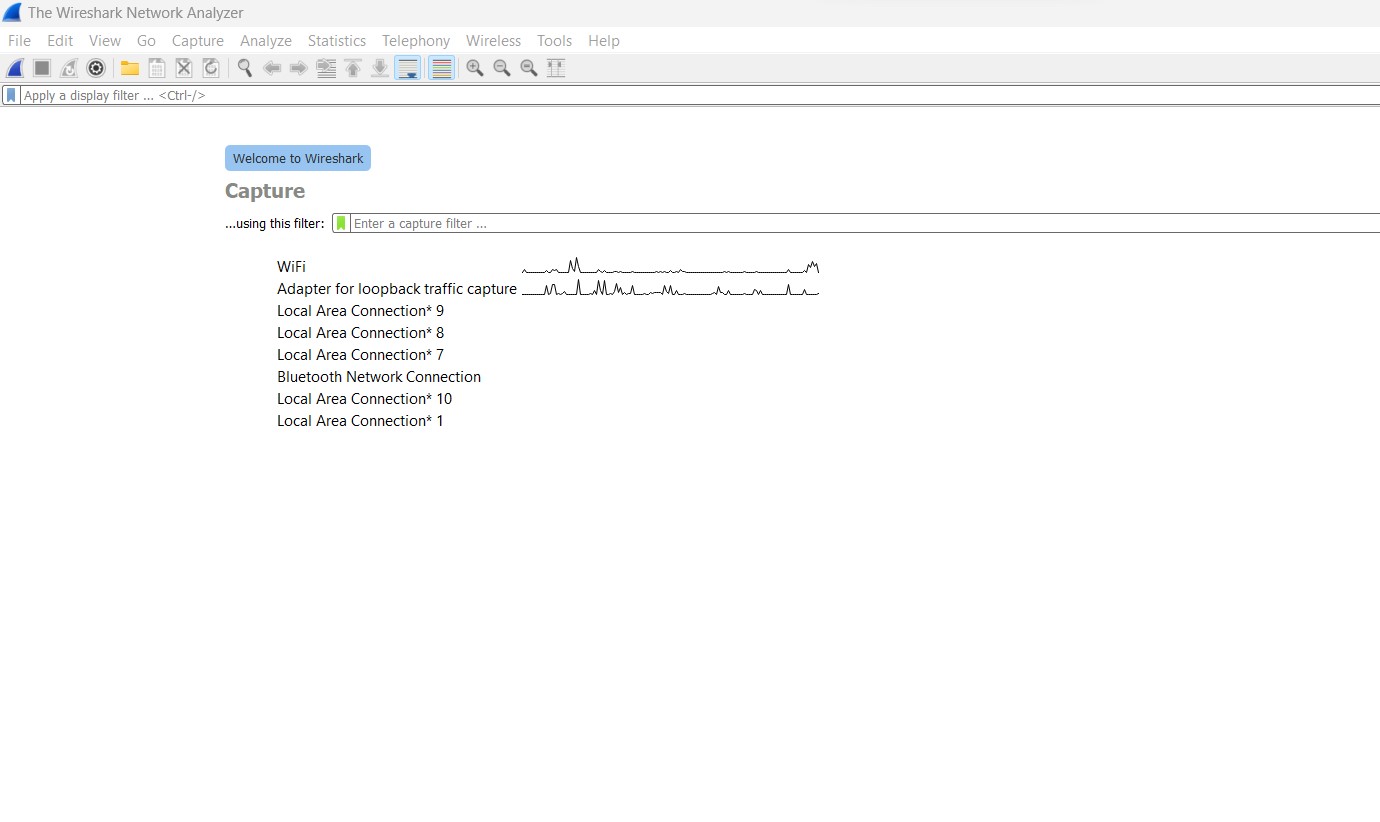Select the Resize columns to content icon

(x=555, y=68)
